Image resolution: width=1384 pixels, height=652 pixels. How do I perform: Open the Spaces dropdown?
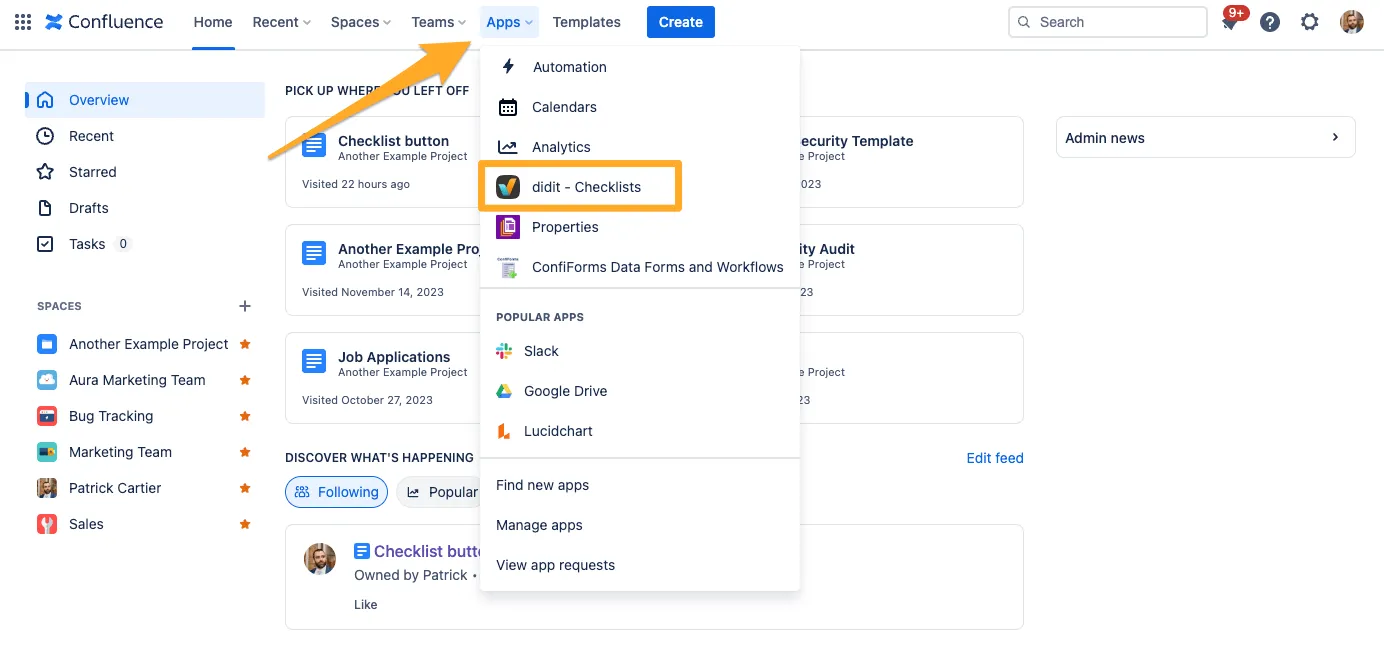pos(361,22)
